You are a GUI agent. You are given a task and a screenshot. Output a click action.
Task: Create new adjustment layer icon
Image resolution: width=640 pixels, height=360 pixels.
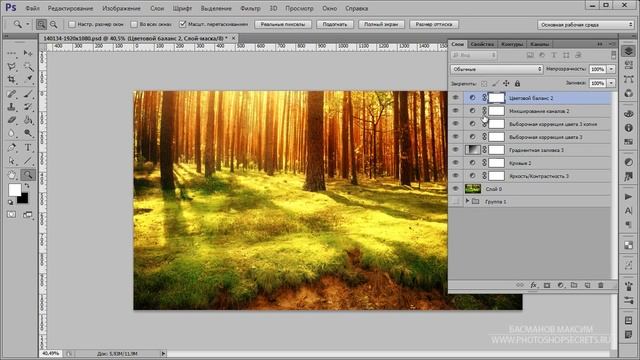point(560,285)
